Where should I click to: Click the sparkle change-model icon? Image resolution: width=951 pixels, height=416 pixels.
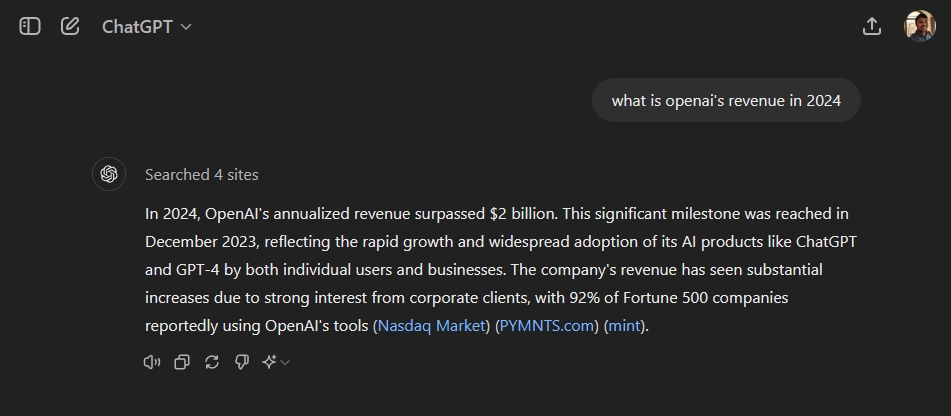[x=269, y=362]
